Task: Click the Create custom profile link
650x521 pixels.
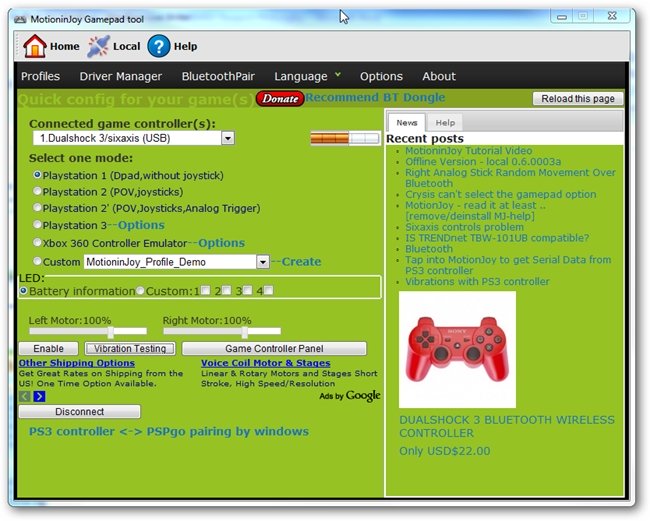Action: [301, 262]
